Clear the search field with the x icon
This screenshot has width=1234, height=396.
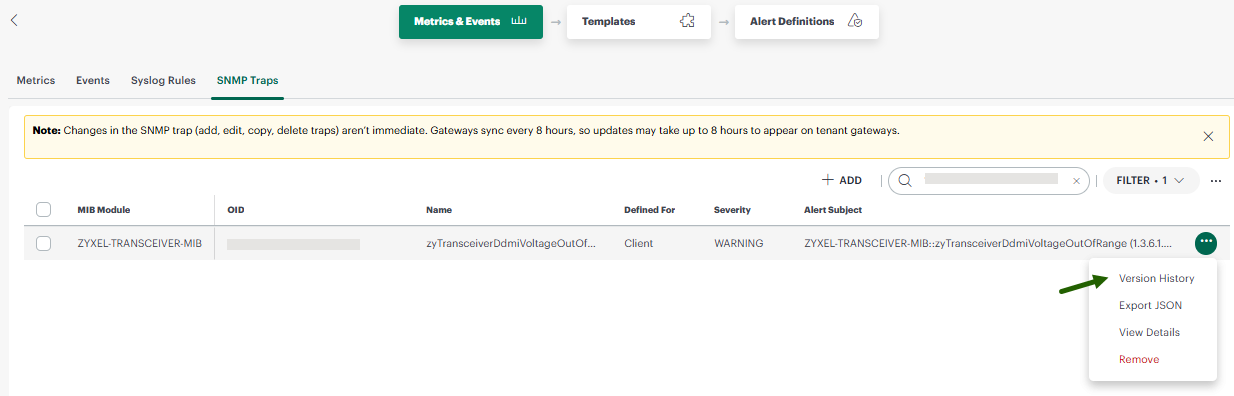click(1076, 181)
